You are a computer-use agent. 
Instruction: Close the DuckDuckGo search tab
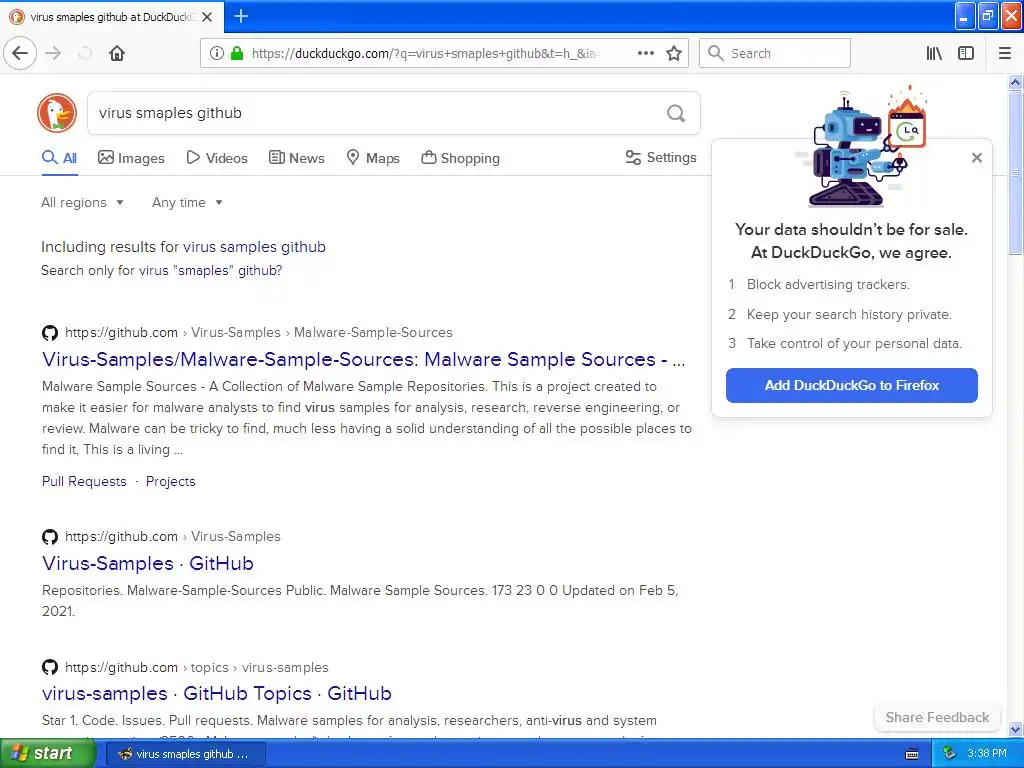click(207, 17)
